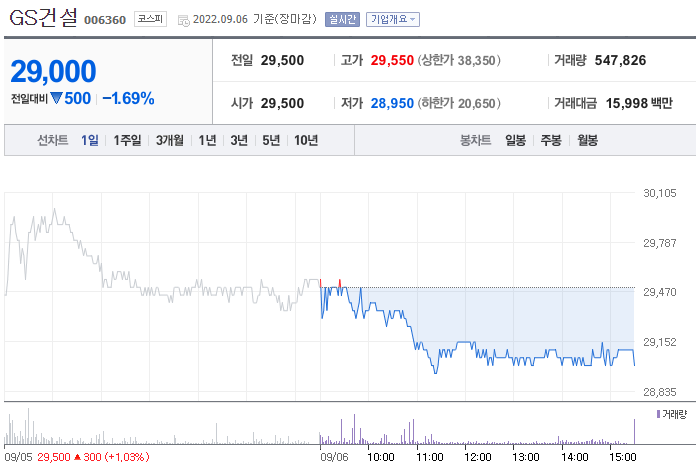
Task: Click the 고가 value 29,550
Action: coord(392,60)
